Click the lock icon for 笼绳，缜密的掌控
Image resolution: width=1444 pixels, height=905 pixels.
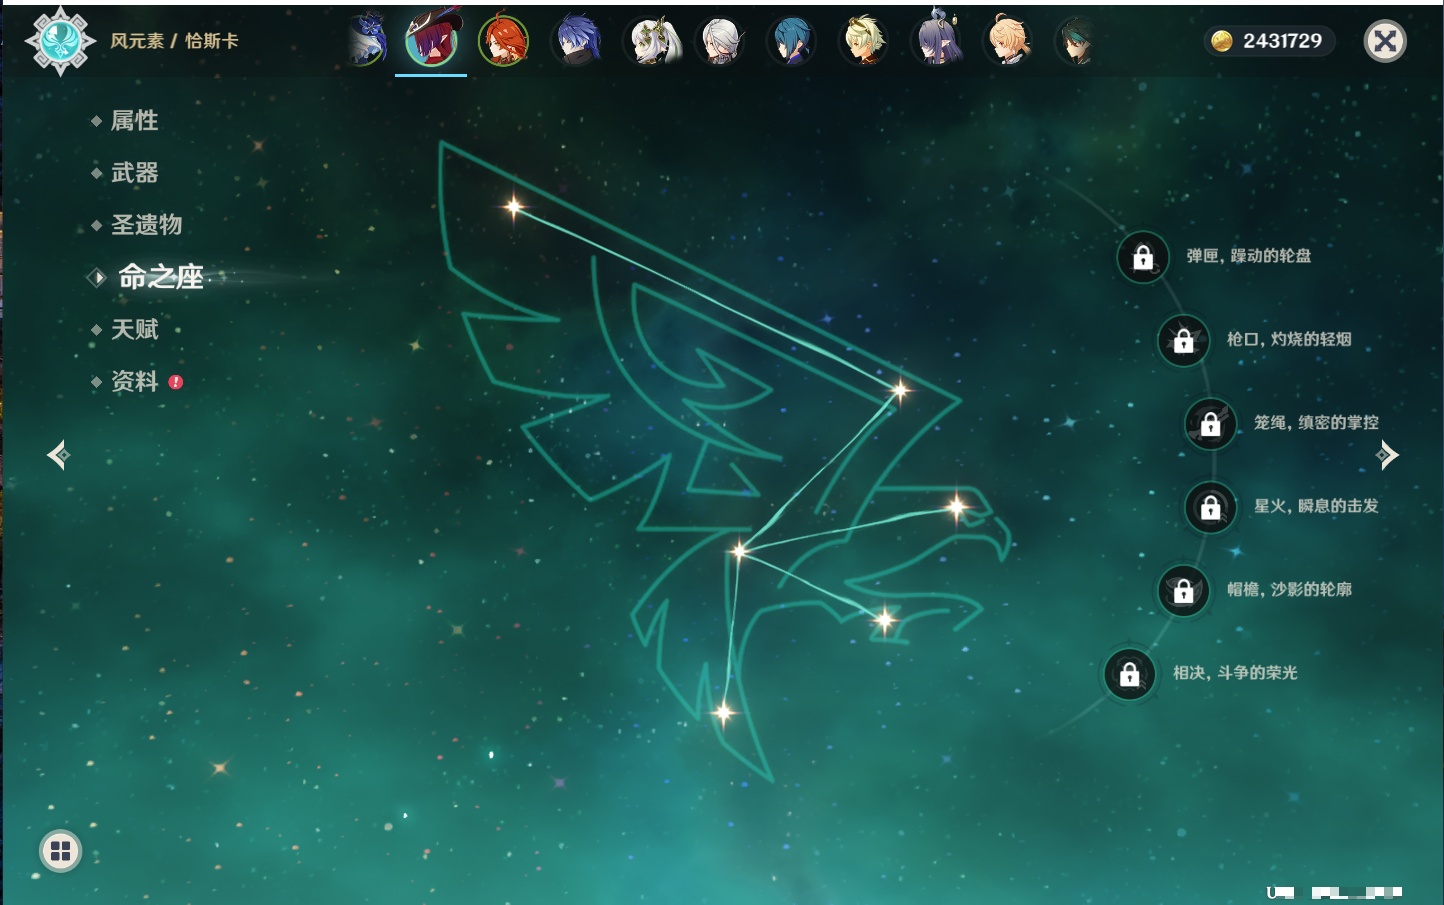(1211, 424)
